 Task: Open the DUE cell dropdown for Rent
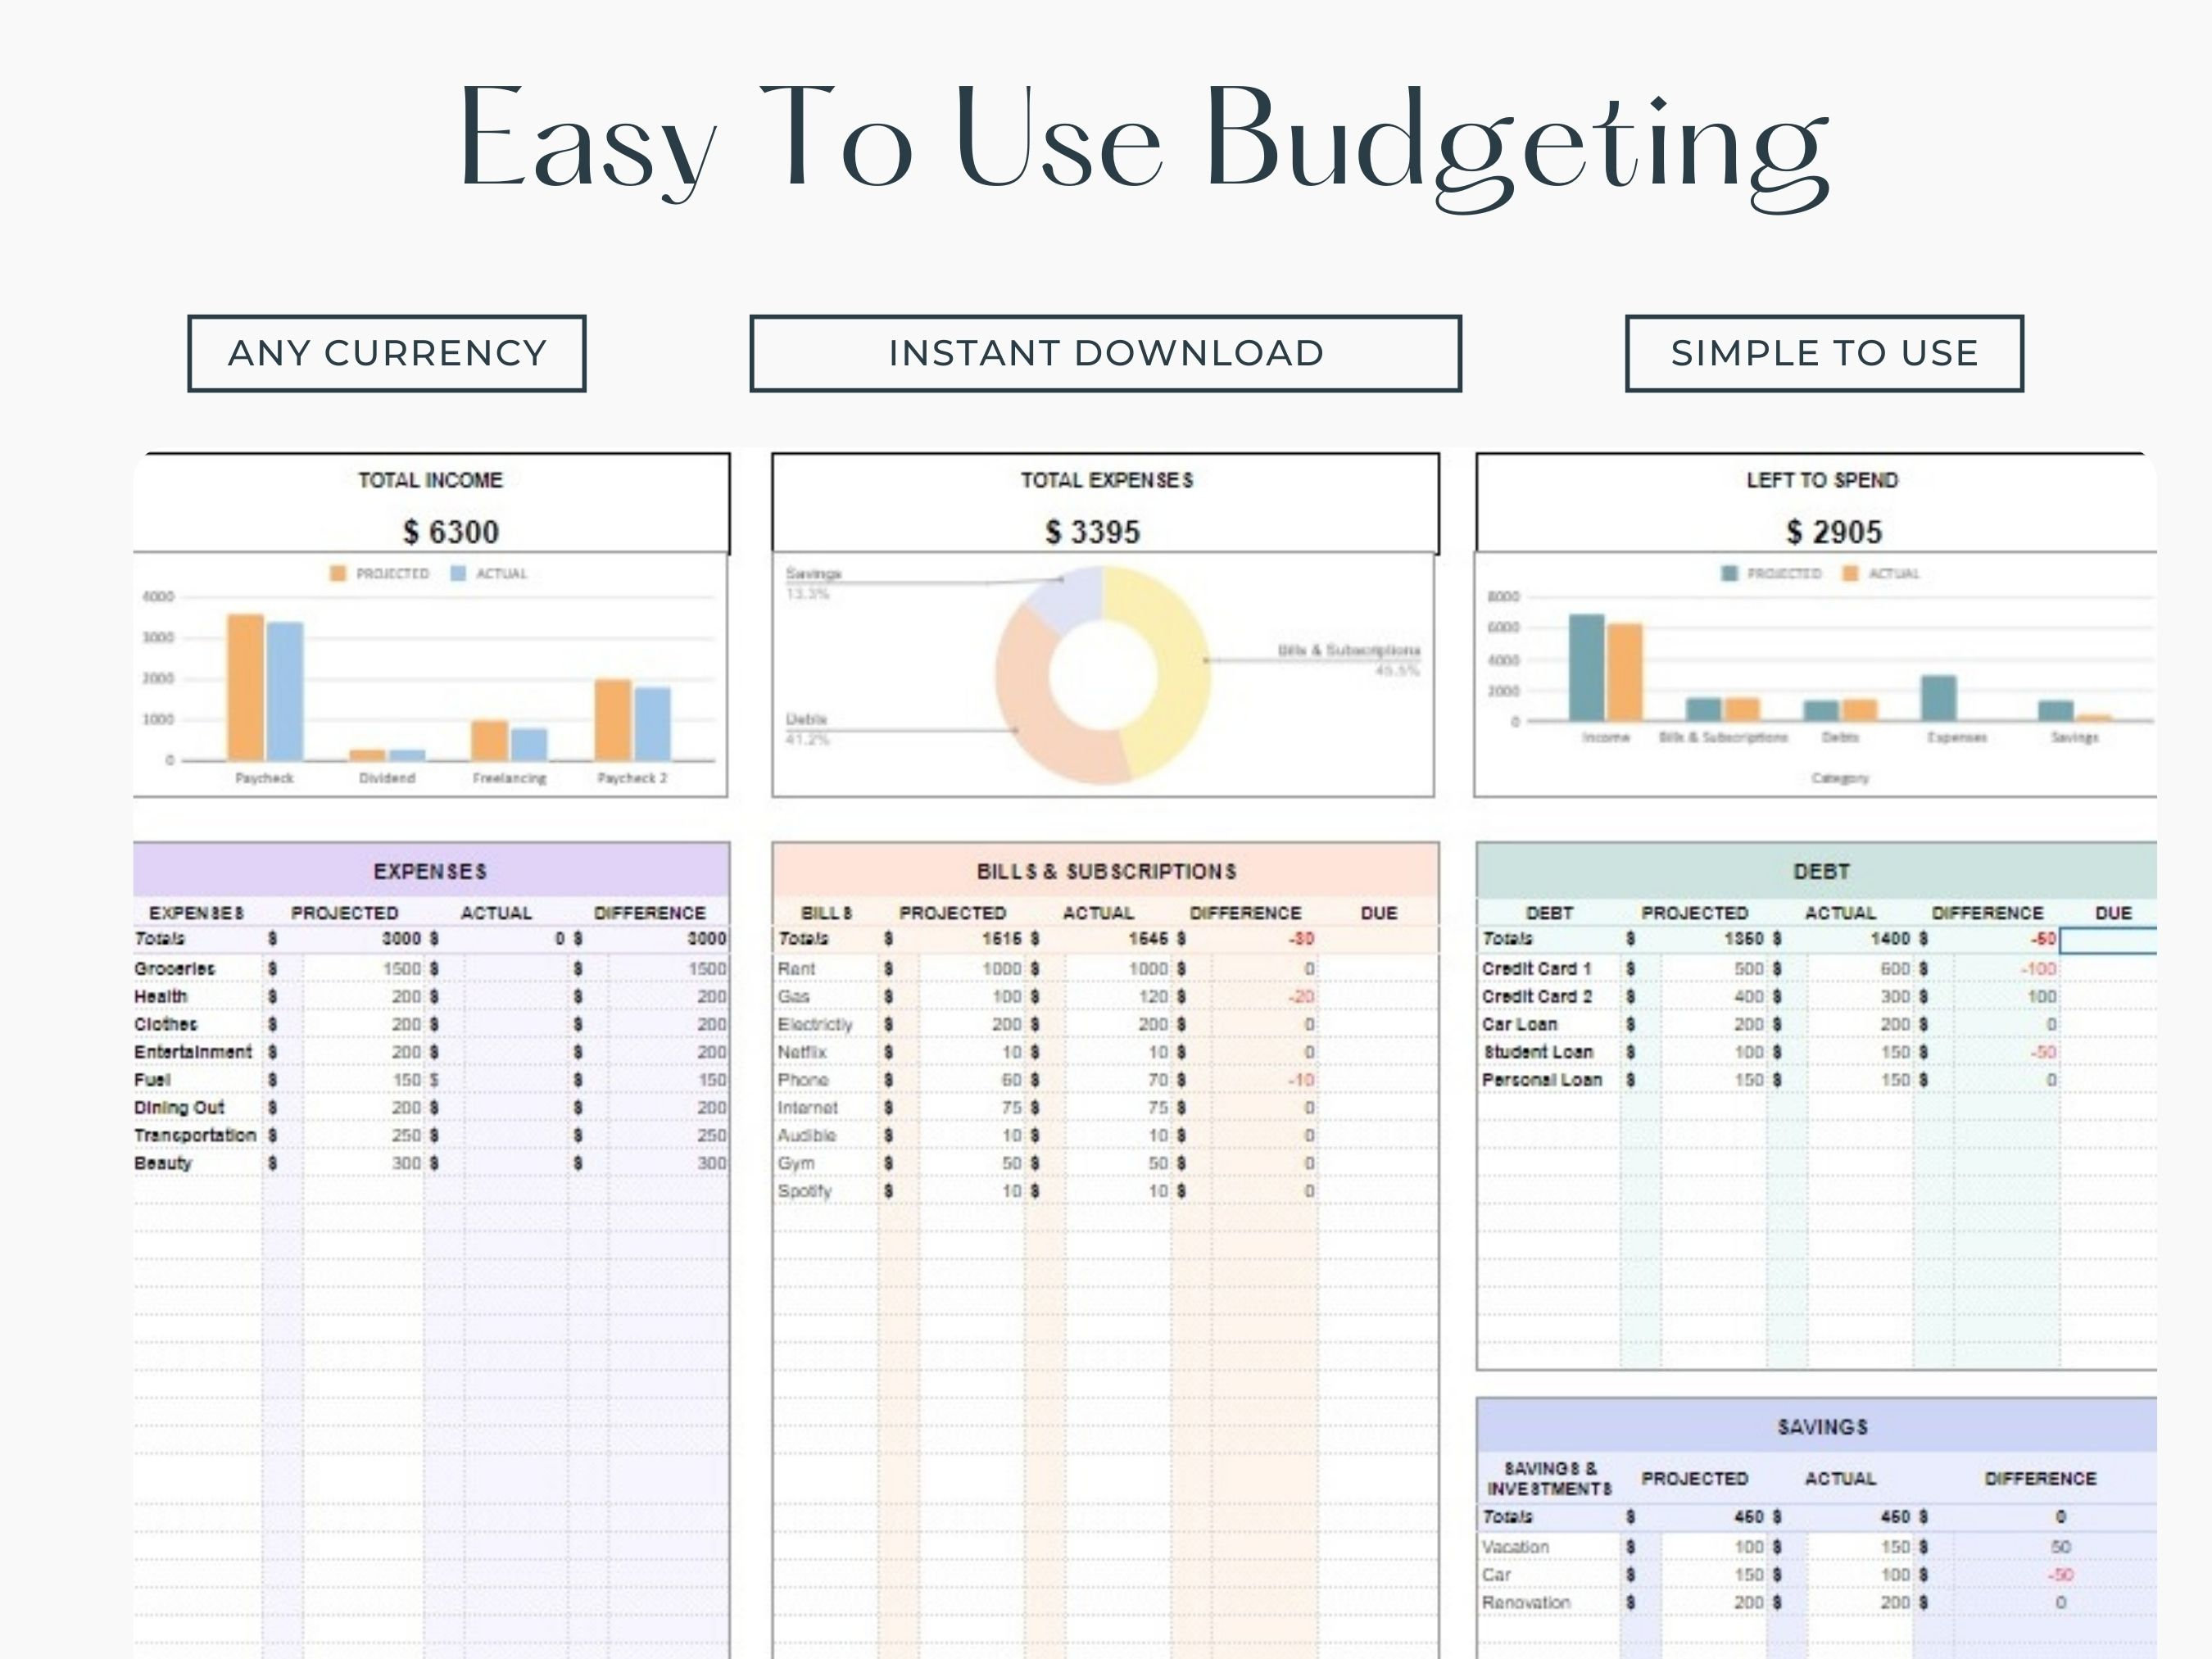tap(1380, 968)
